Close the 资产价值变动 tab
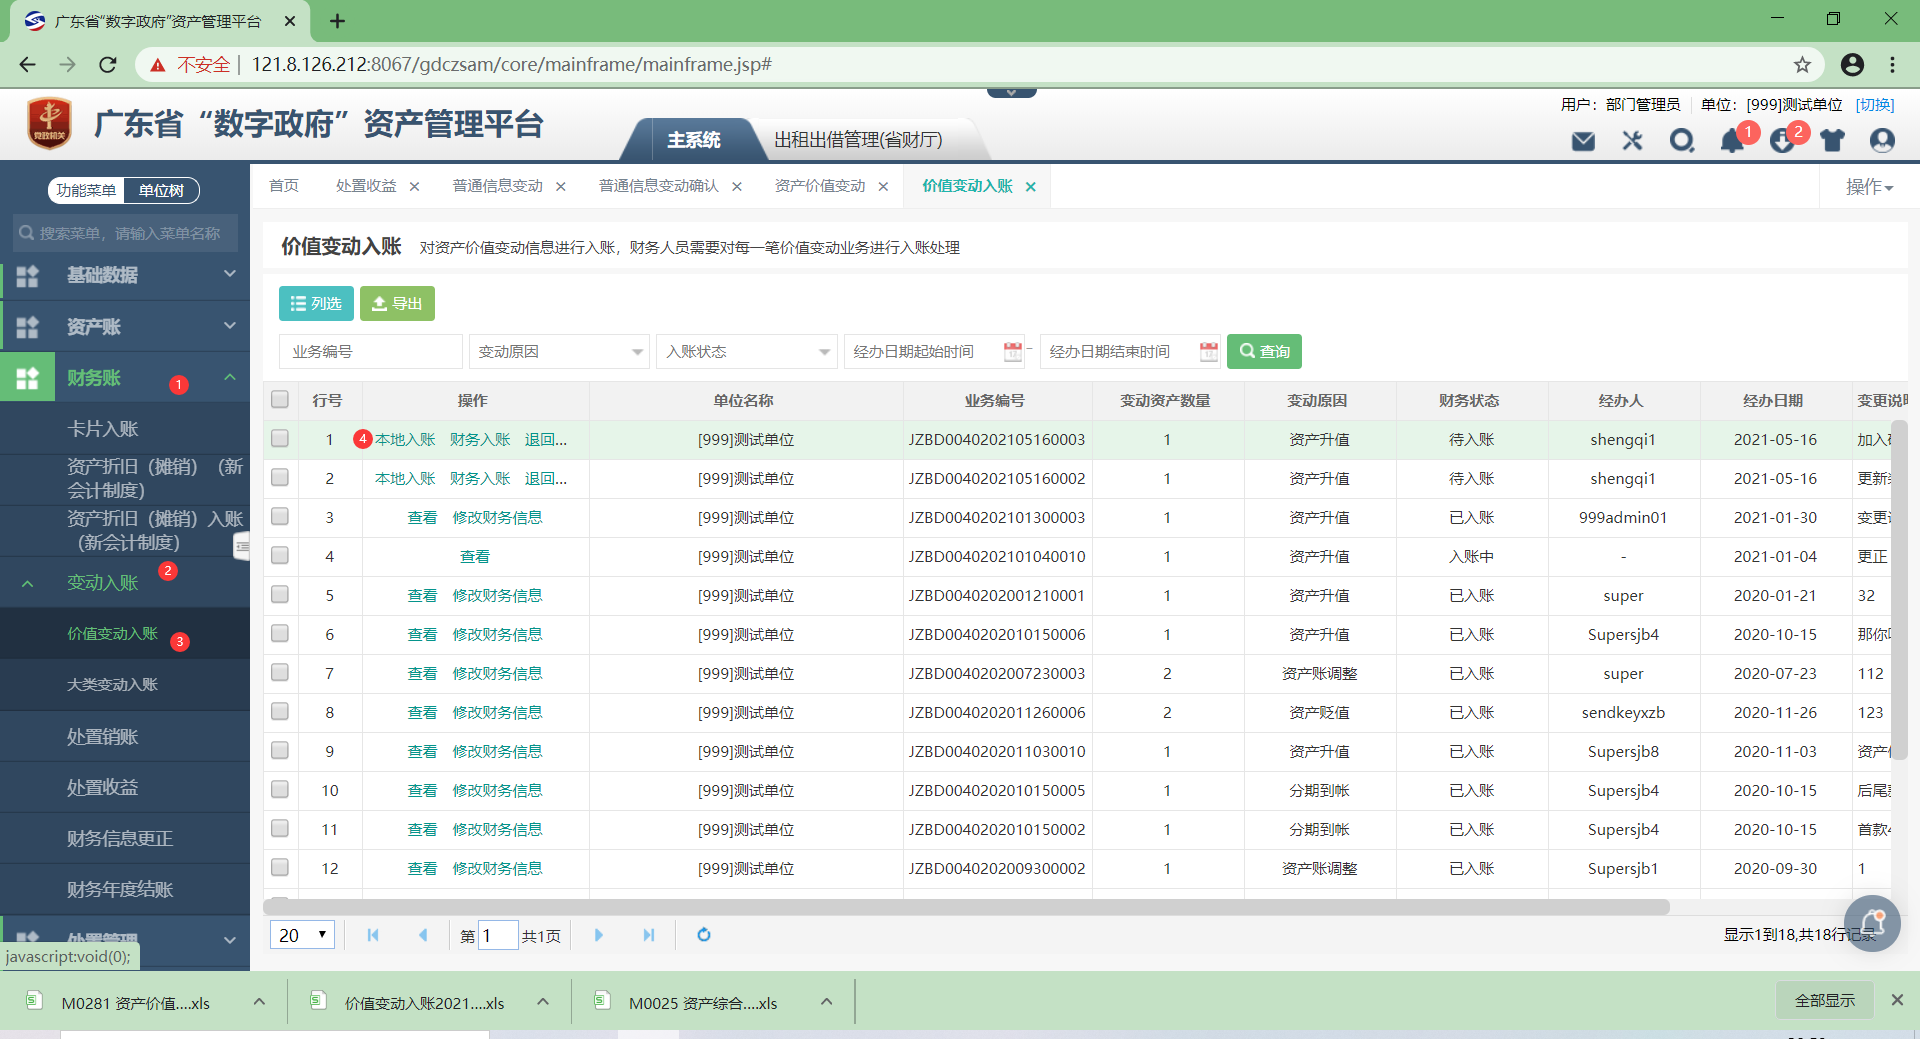The height and width of the screenshot is (1039, 1920). (x=883, y=187)
